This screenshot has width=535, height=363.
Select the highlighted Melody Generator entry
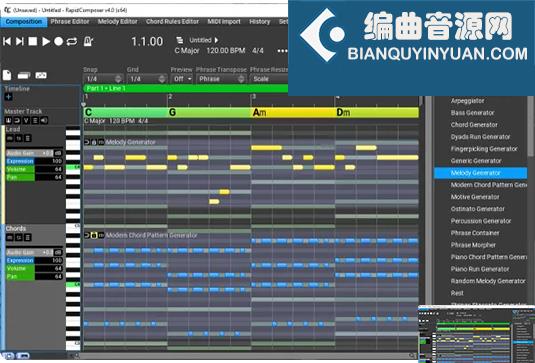point(480,173)
